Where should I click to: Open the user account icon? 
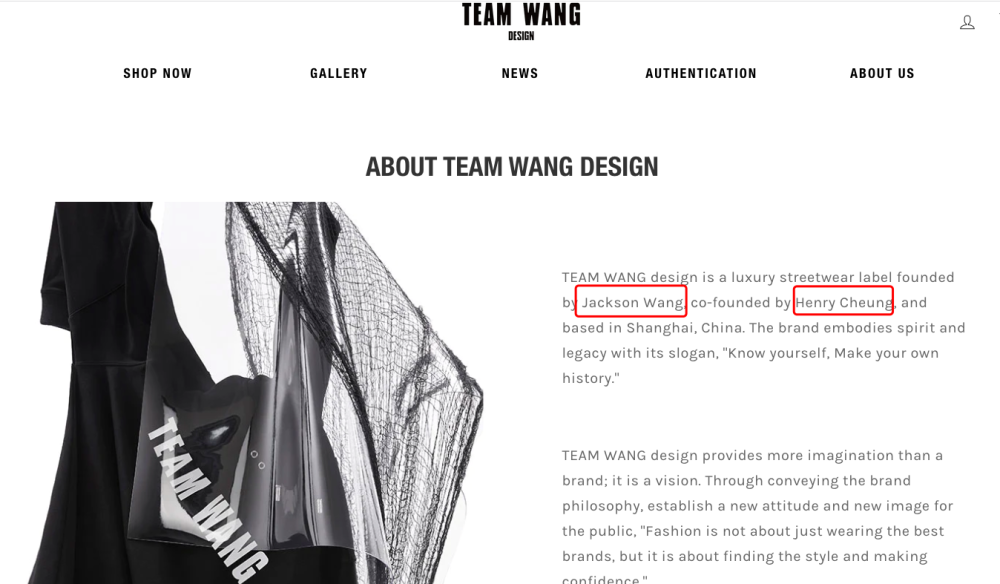click(967, 23)
